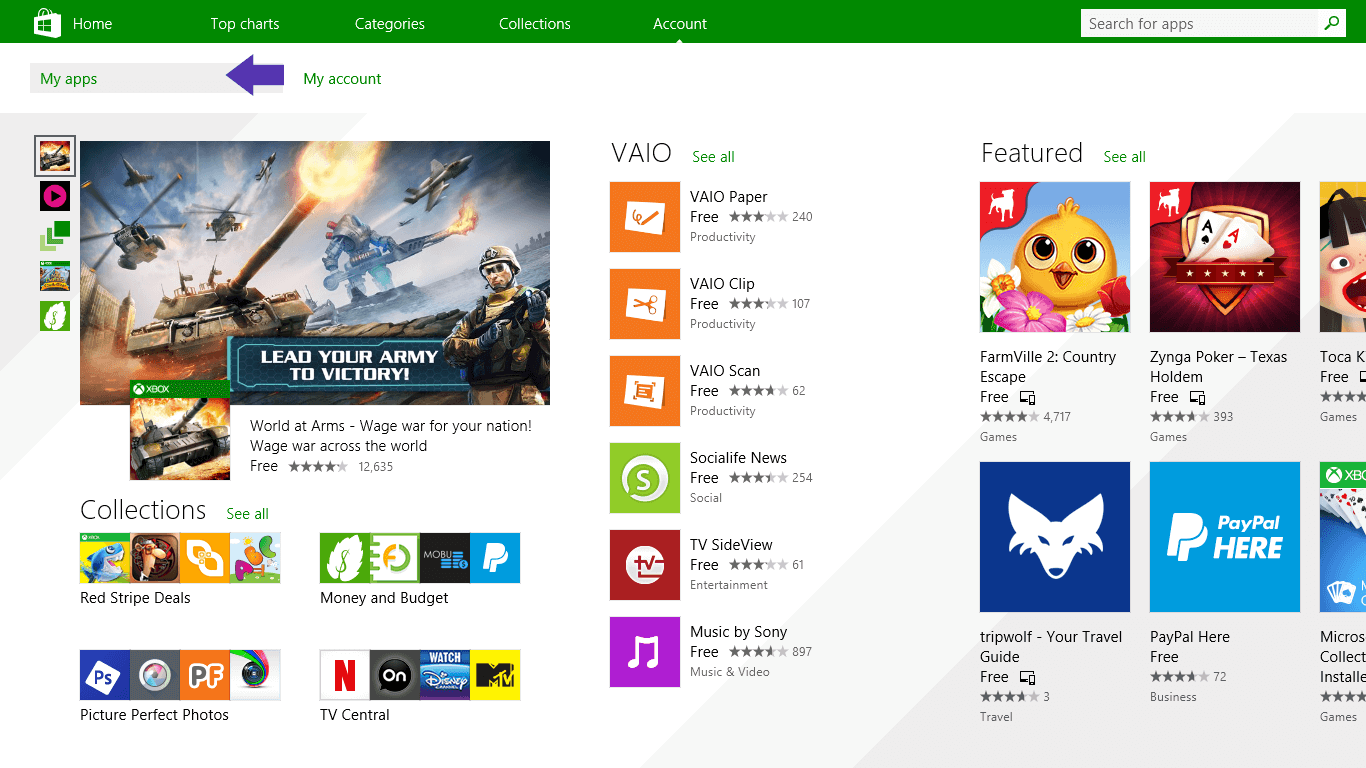Image resolution: width=1366 pixels, height=768 pixels.
Task: Go to the Home tab
Action: pyautogui.click(x=92, y=24)
